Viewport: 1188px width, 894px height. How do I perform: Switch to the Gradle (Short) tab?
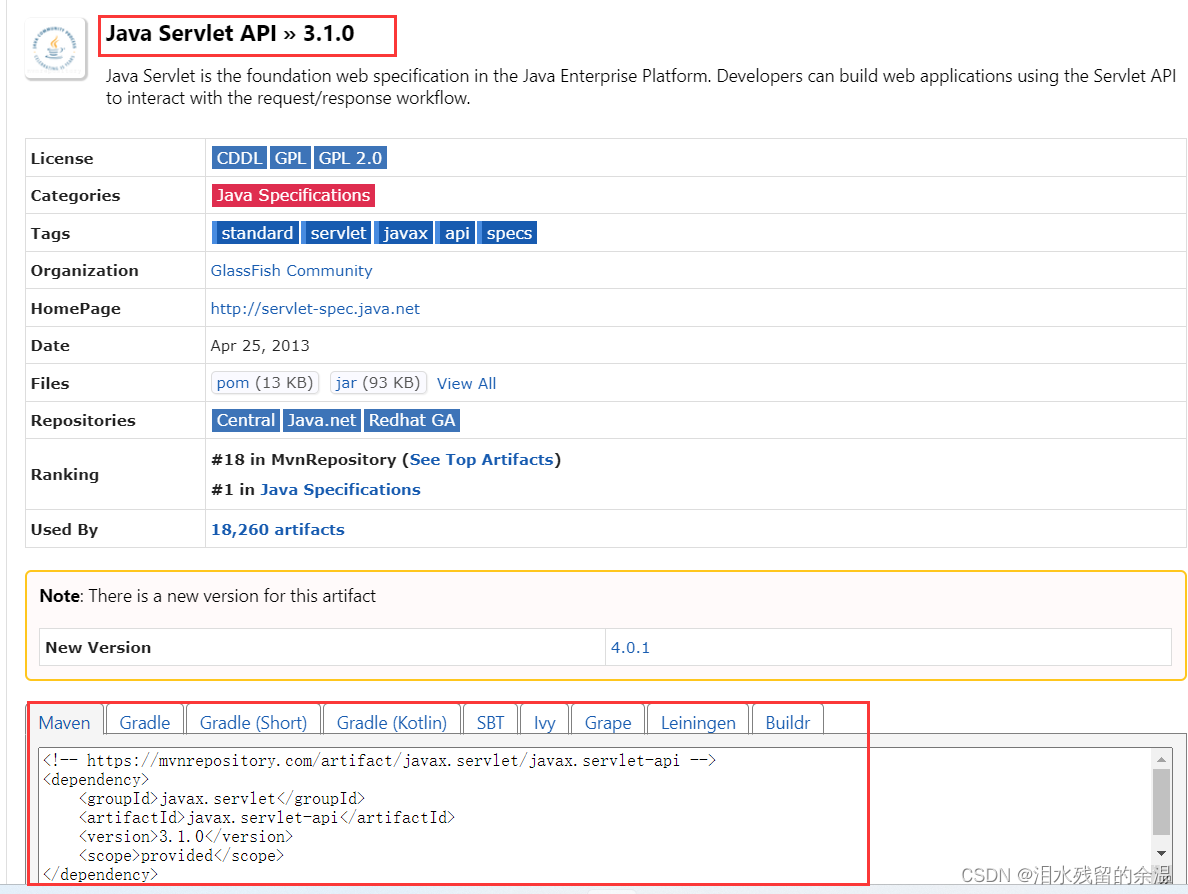(253, 722)
